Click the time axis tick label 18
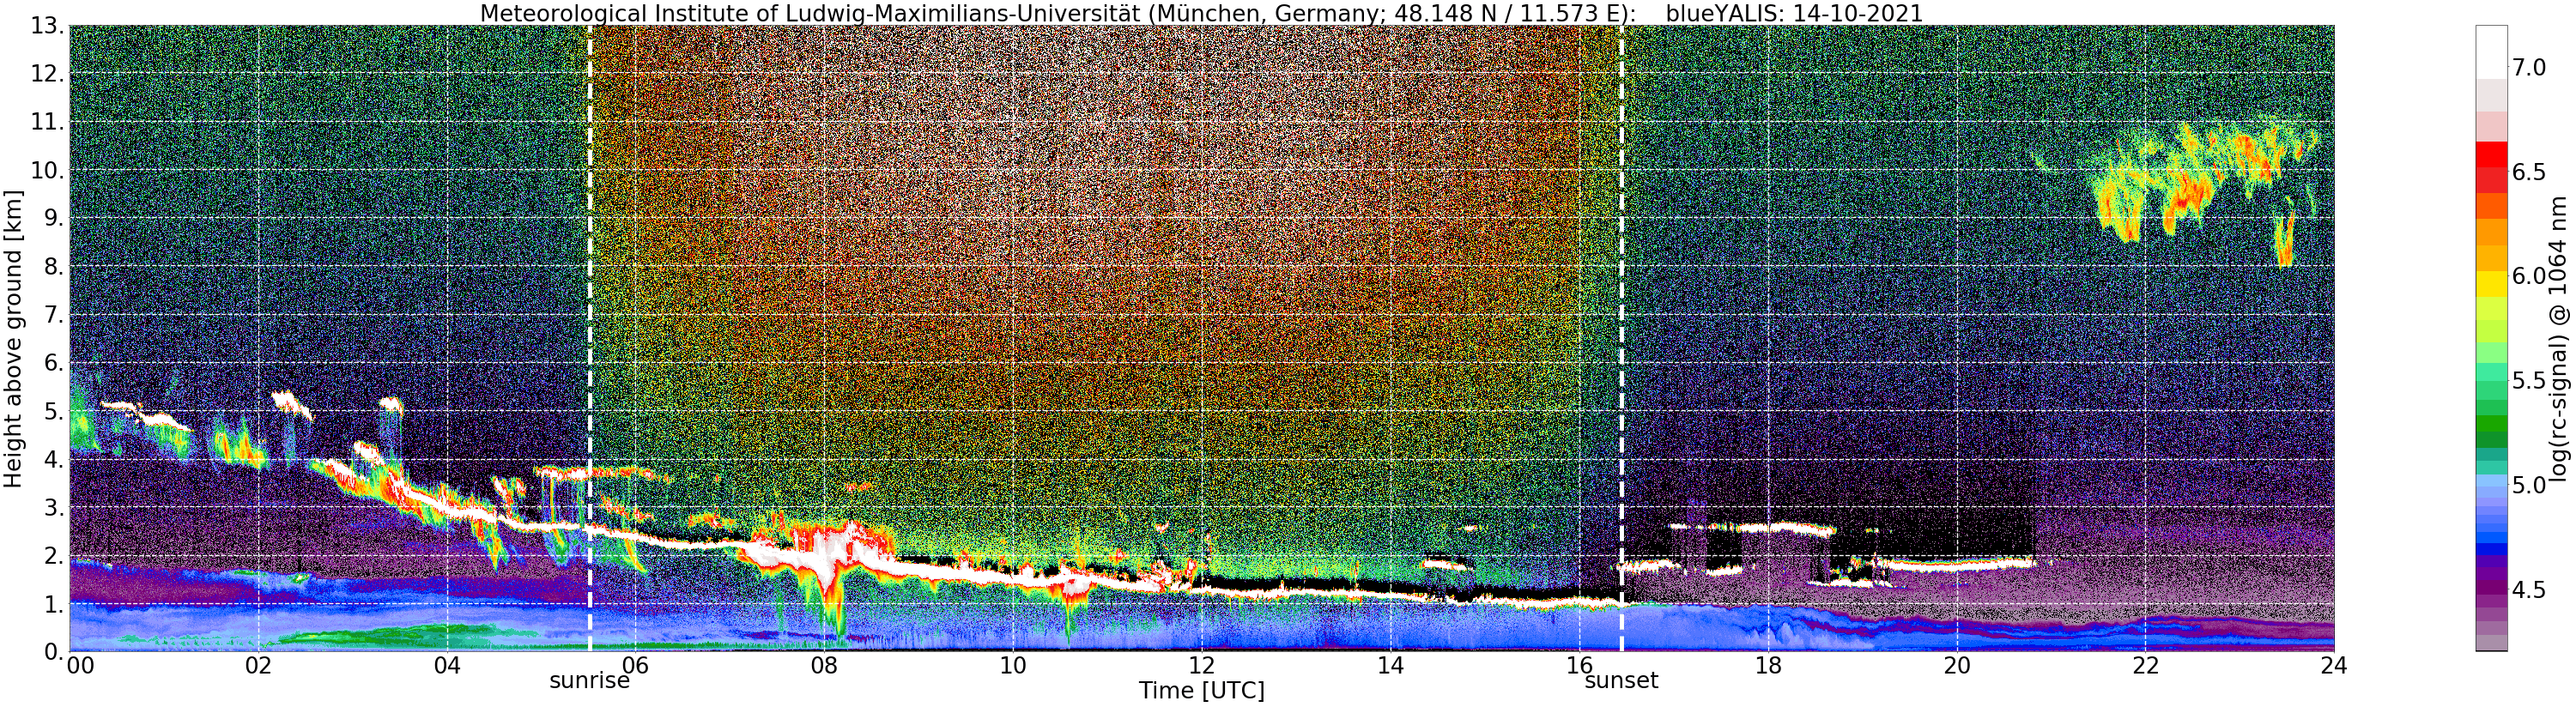Viewport: 2576px width, 707px height. point(1768,666)
